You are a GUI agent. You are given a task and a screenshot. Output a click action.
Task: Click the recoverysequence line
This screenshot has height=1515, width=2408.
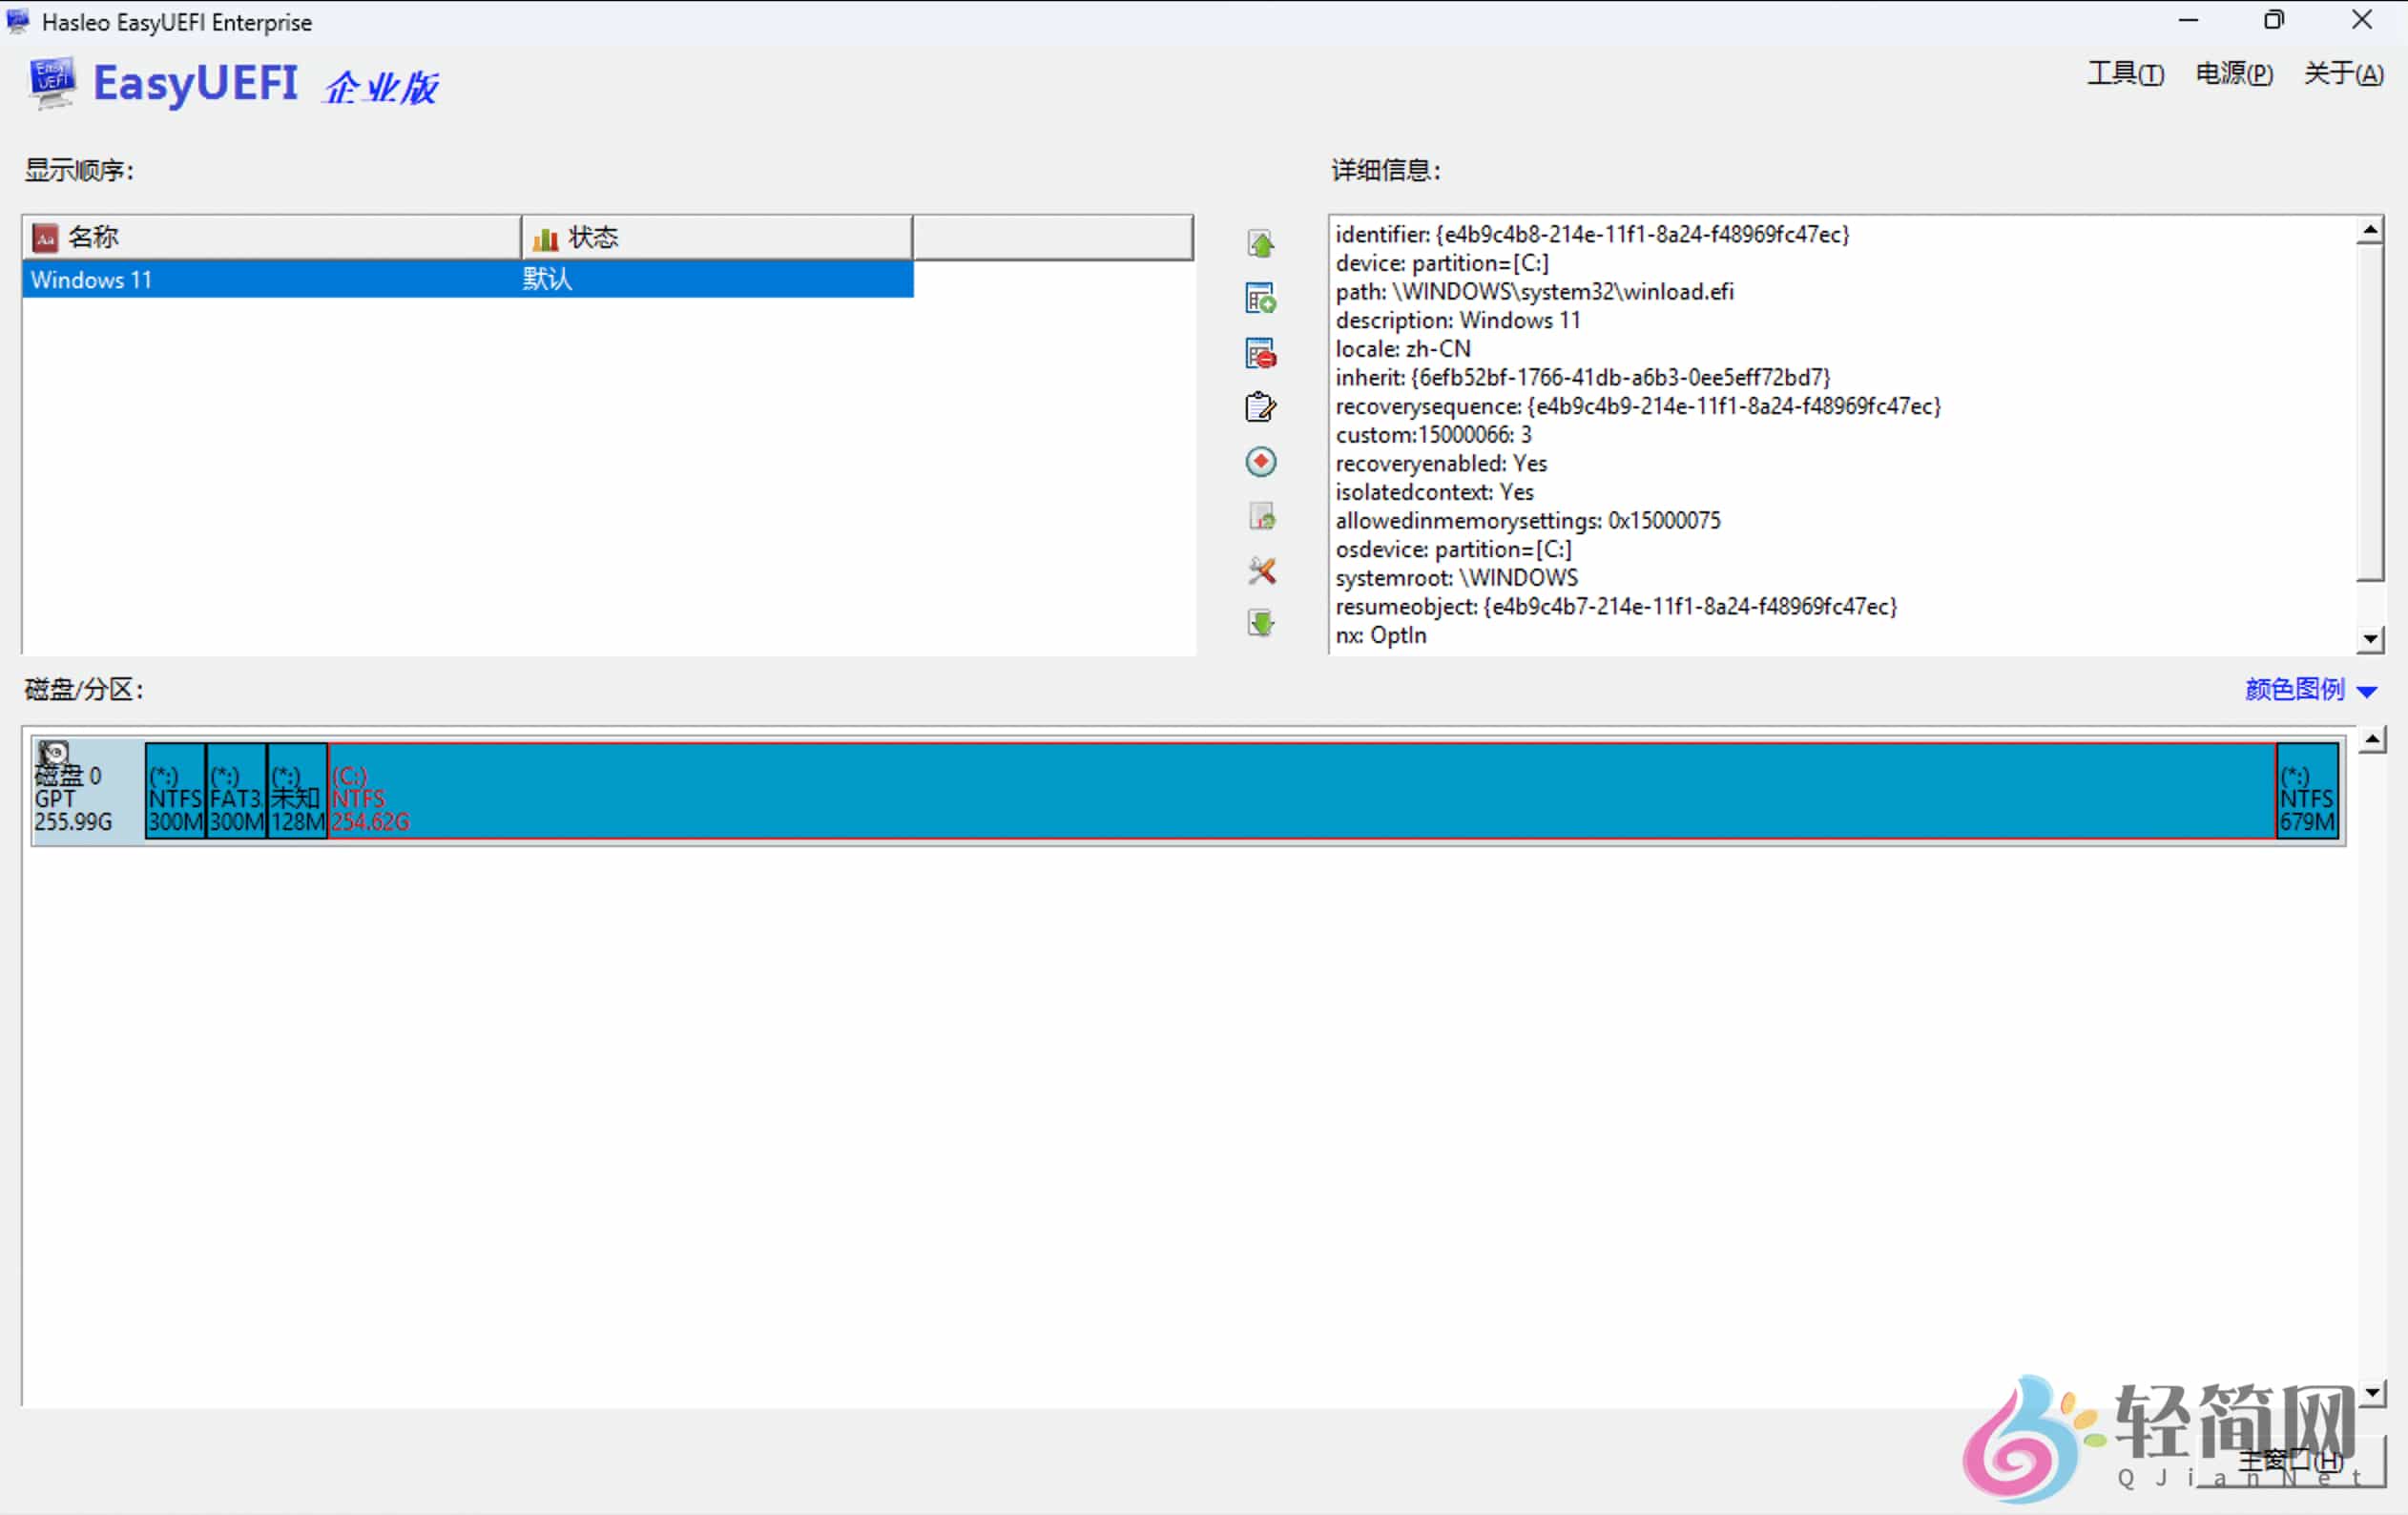pos(1638,406)
